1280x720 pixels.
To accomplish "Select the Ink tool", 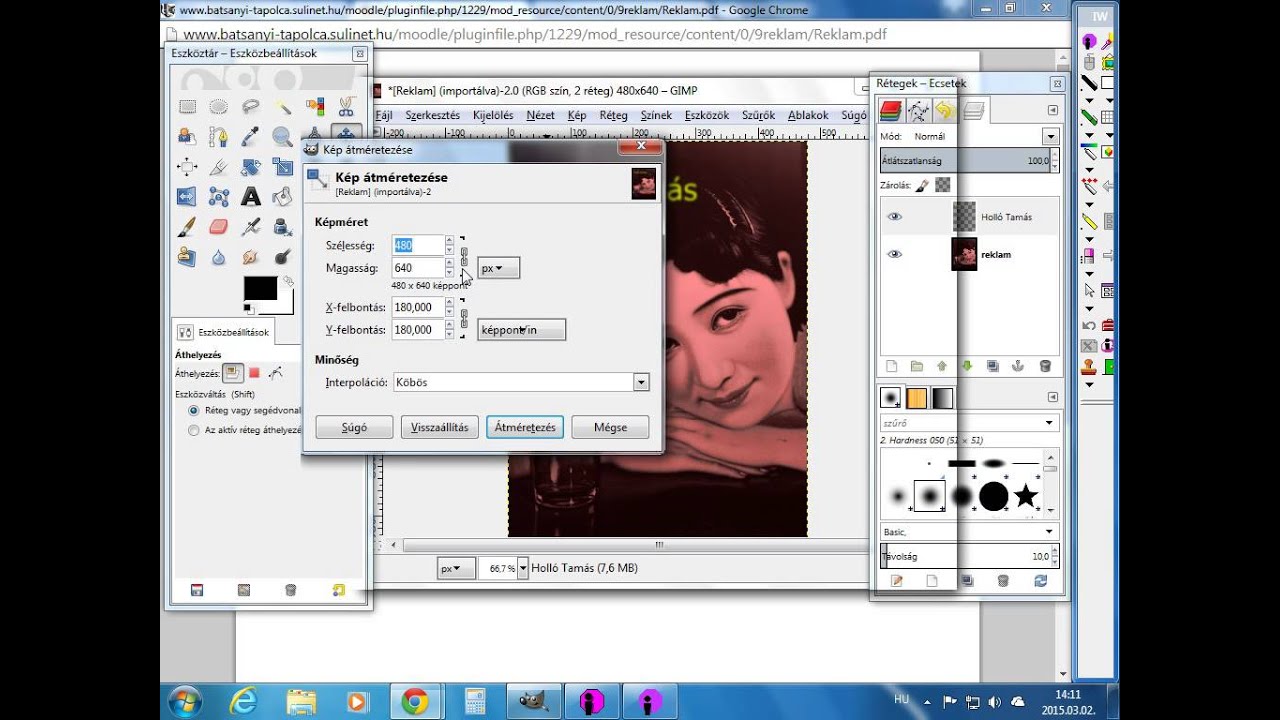I will 283,227.
